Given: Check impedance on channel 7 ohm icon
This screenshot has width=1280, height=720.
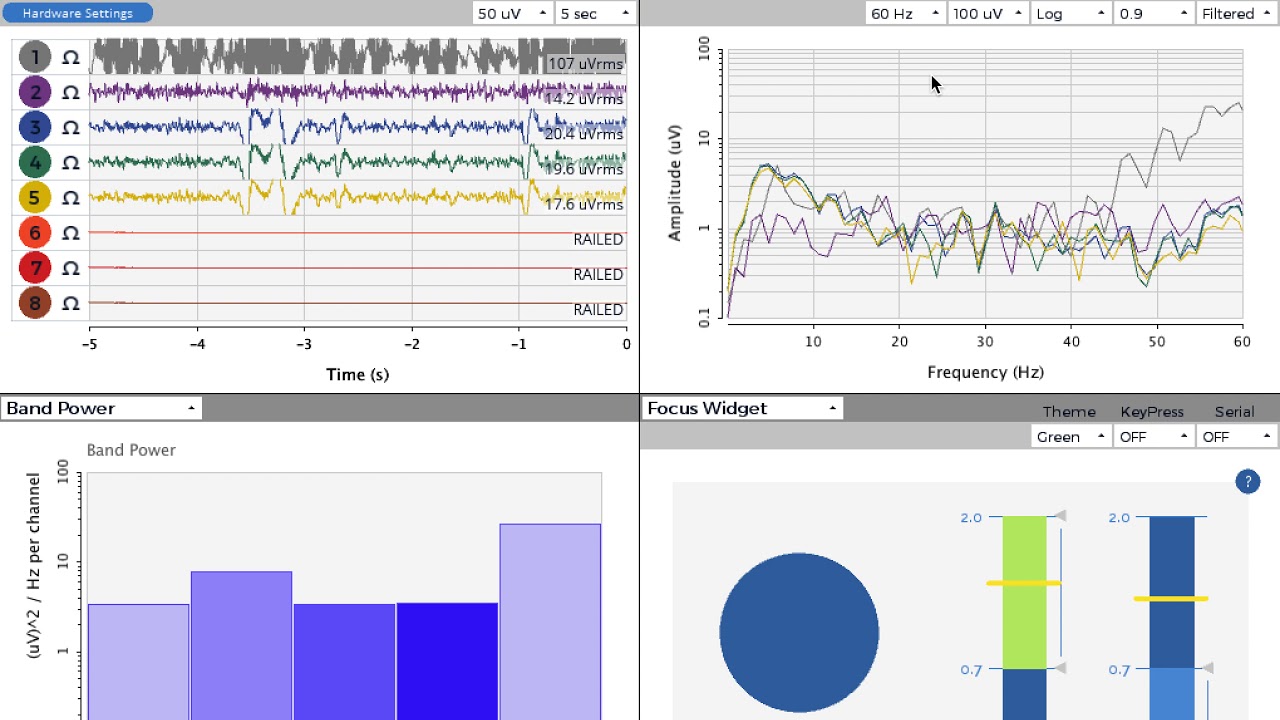Looking at the screenshot, I should click(70, 268).
